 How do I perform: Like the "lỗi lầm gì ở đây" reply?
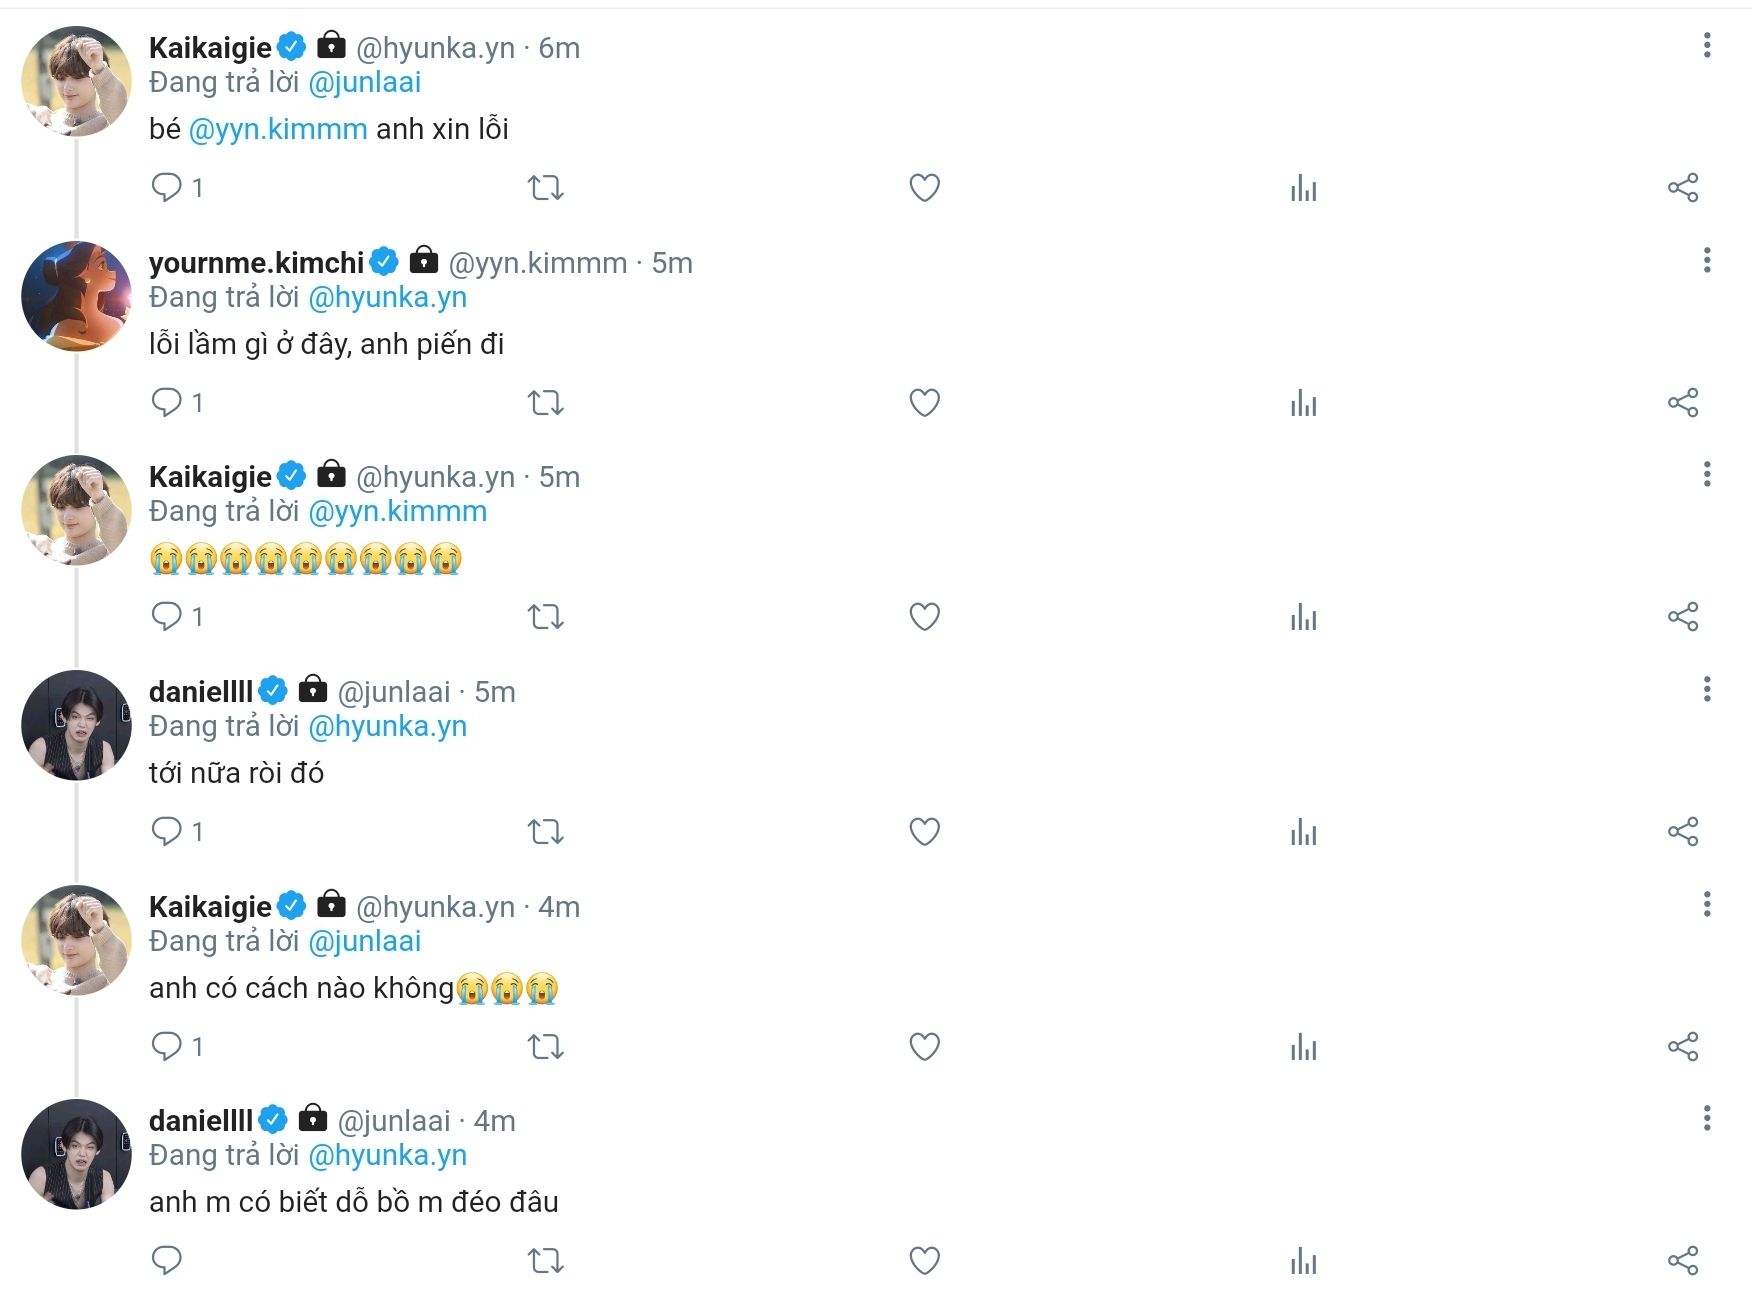(924, 403)
